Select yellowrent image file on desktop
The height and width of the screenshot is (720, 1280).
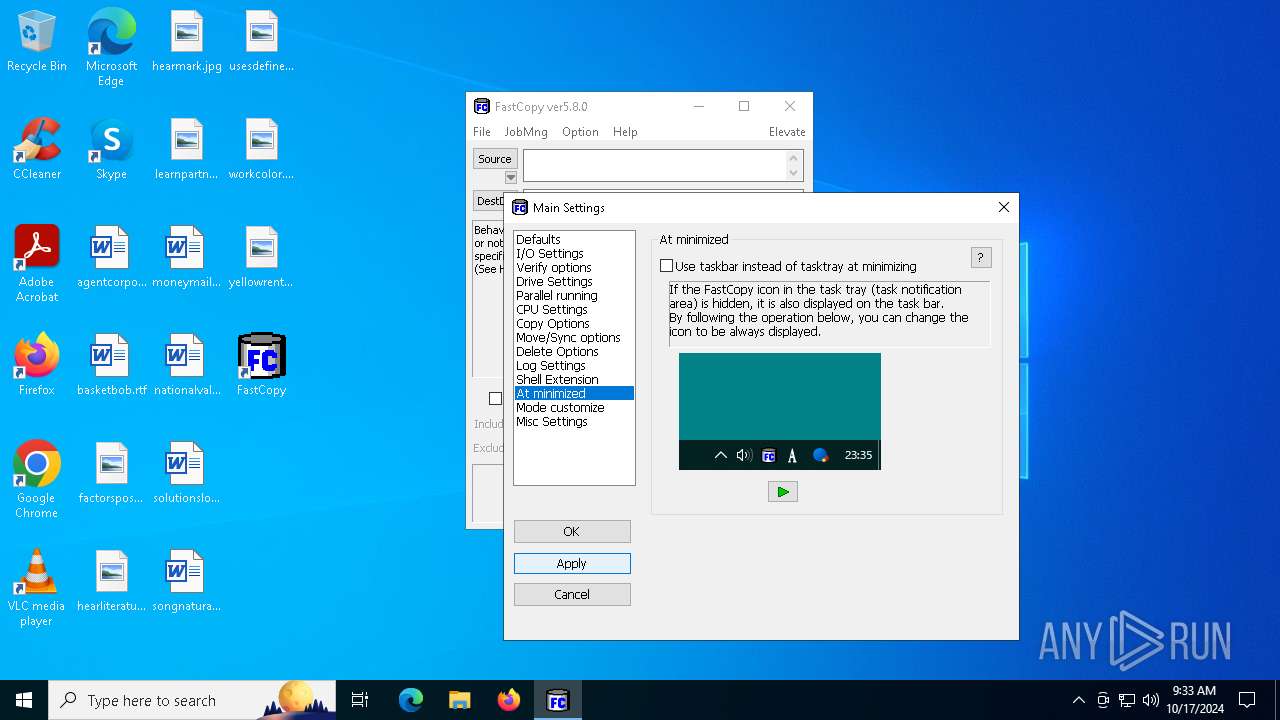point(261,258)
